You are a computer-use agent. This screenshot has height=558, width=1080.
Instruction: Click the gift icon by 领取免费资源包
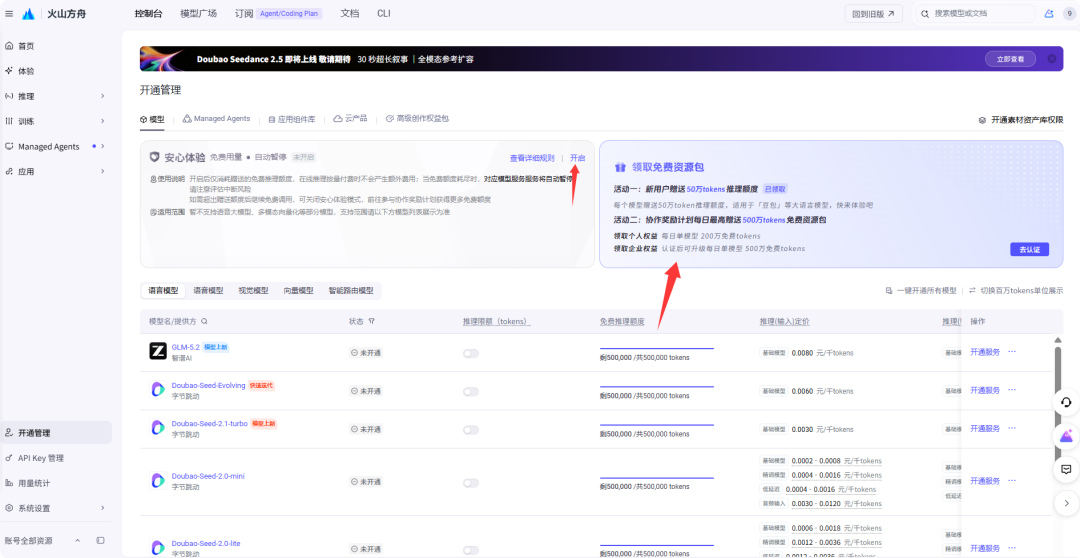point(621,167)
